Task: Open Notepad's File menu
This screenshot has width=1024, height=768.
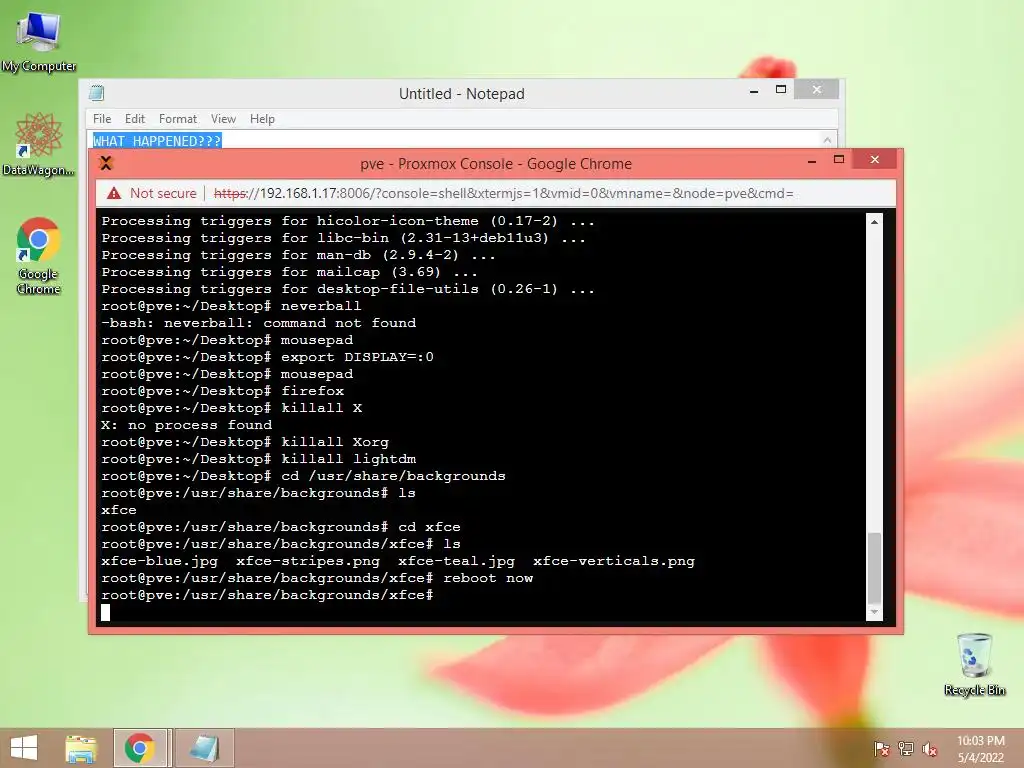Action: click(102, 119)
